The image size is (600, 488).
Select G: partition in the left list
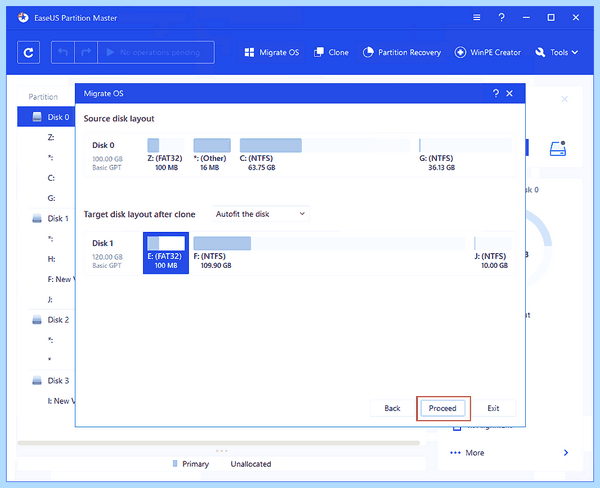(51, 198)
